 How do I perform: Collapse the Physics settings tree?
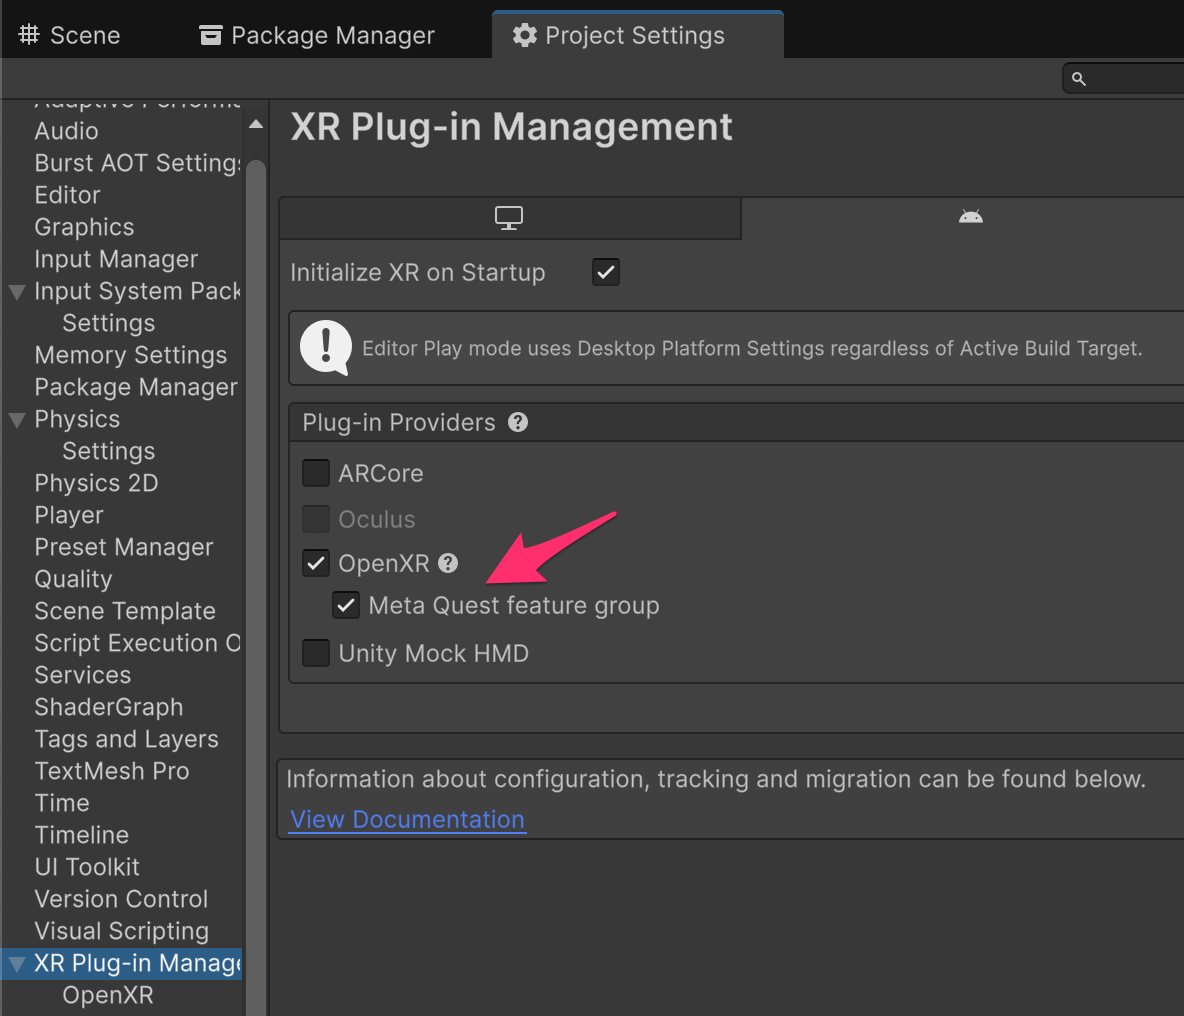tap(17, 420)
